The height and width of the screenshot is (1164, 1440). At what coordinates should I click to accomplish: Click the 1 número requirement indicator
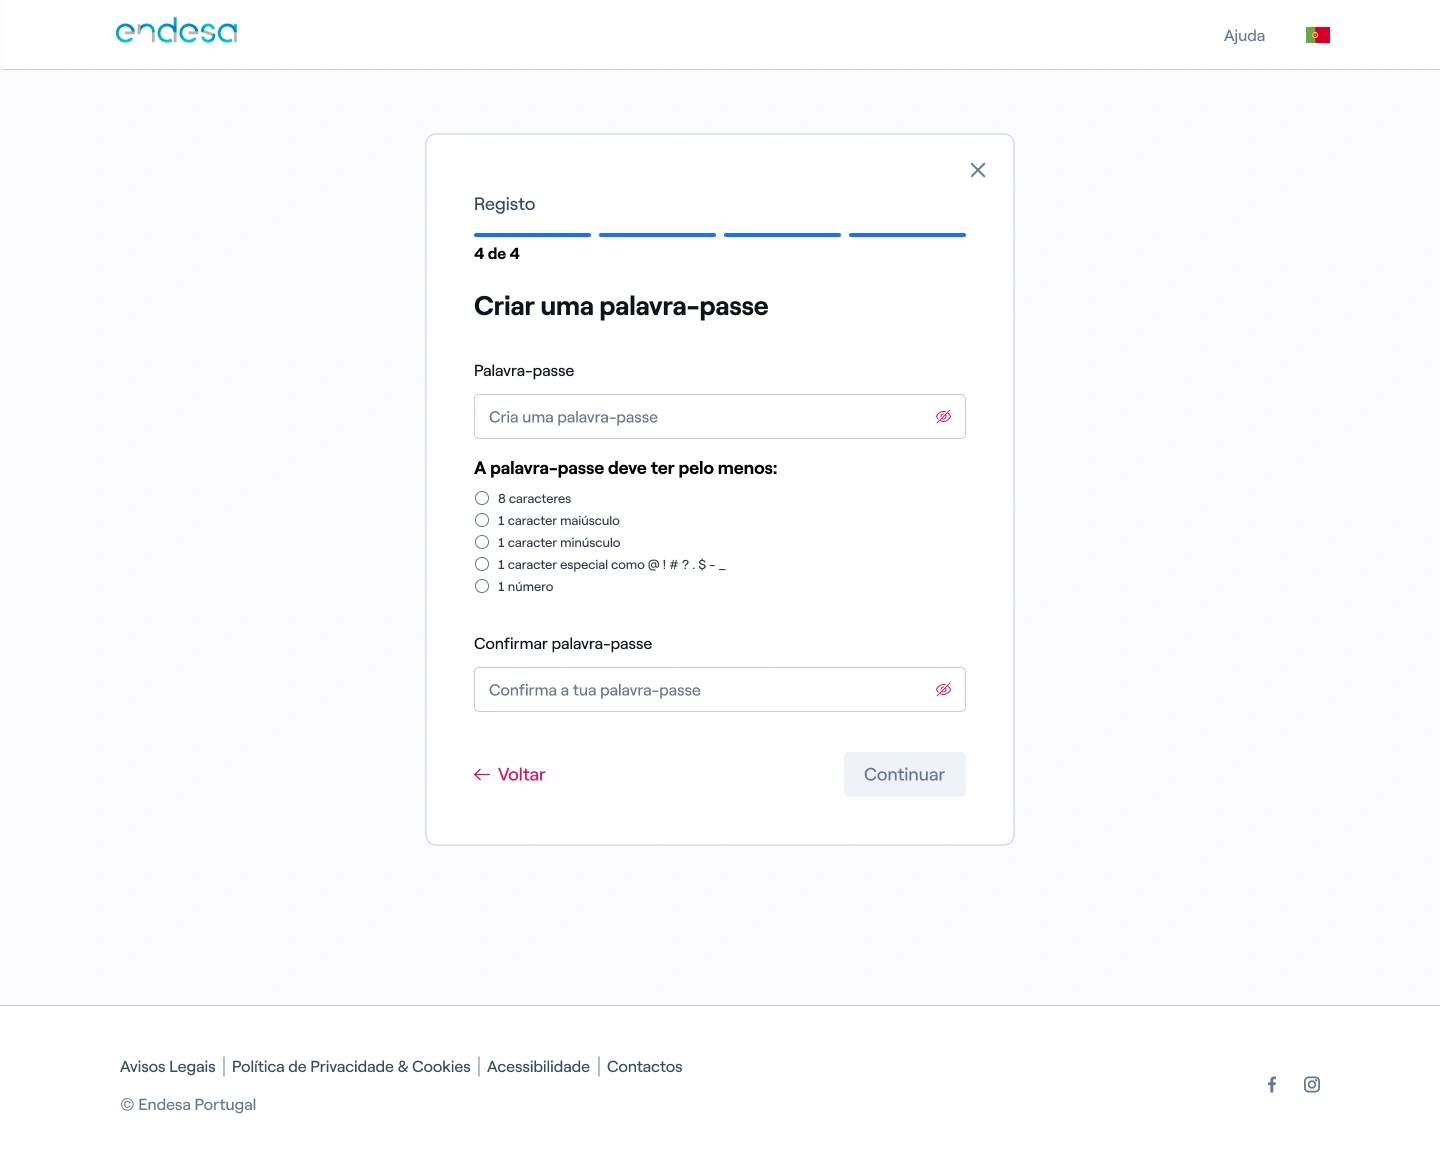click(x=482, y=586)
